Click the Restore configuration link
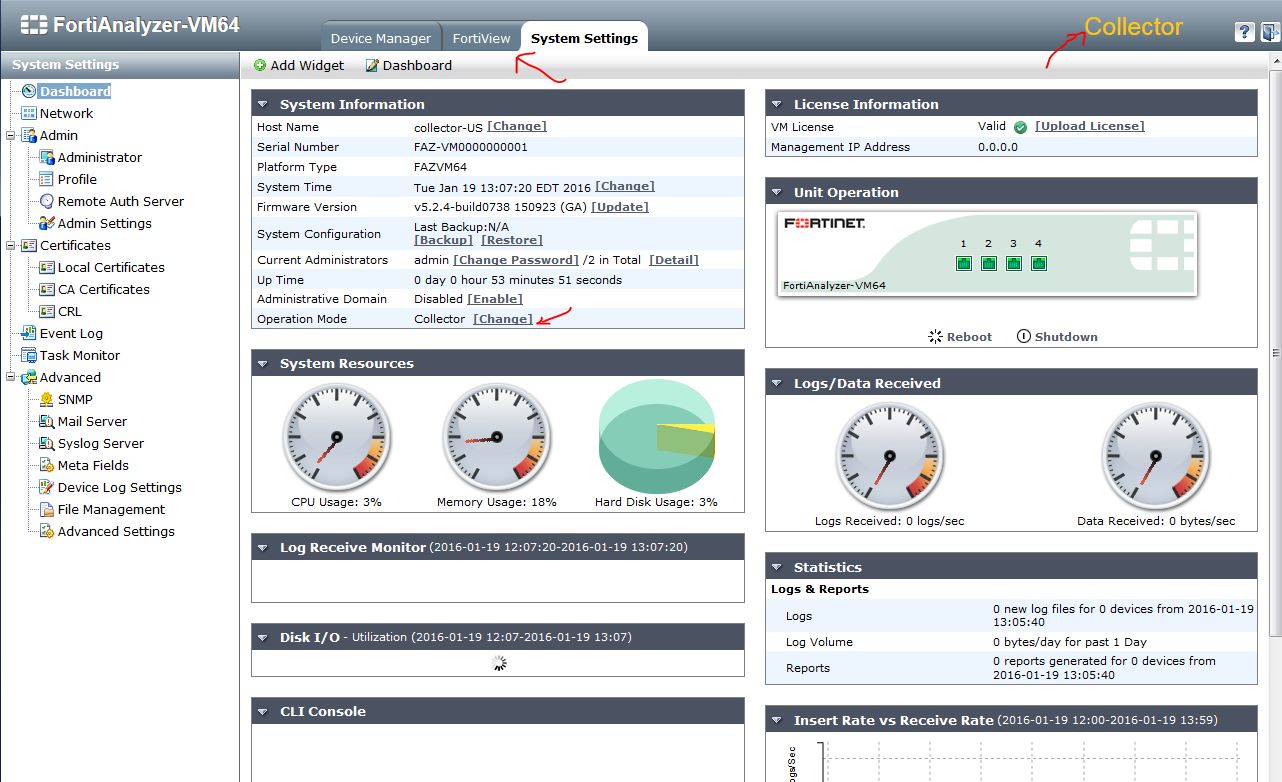This screenshot has height=782, width=1282. pyautogui.click(x=512, y=240)
